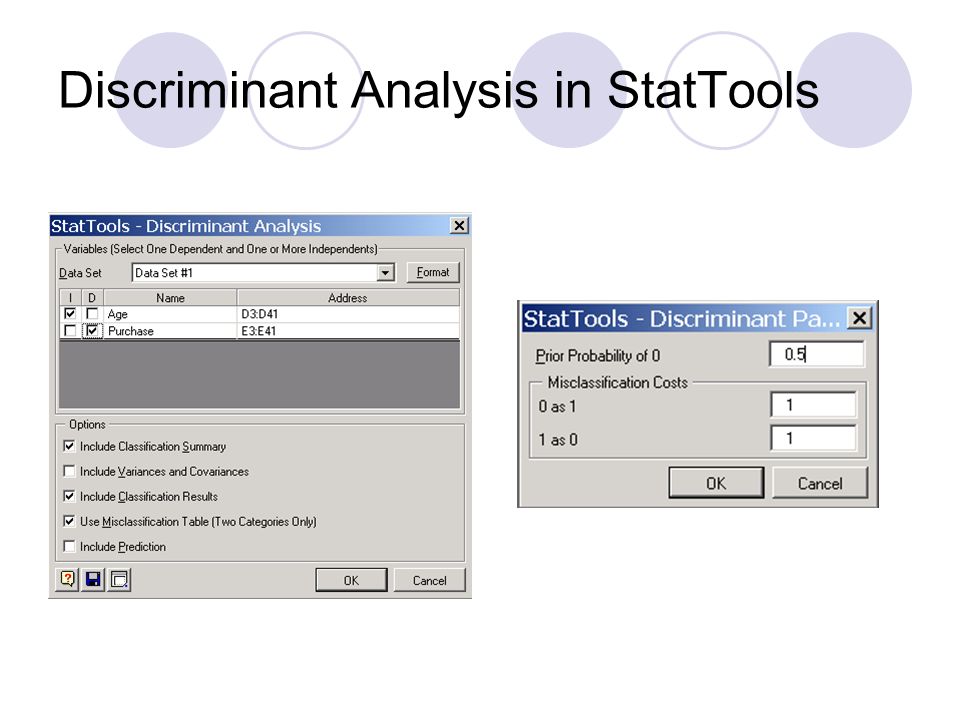This screenshot has height=720, width=960.
Task: Click OK in Discriminant Parameters dialog
Action: 716,483
